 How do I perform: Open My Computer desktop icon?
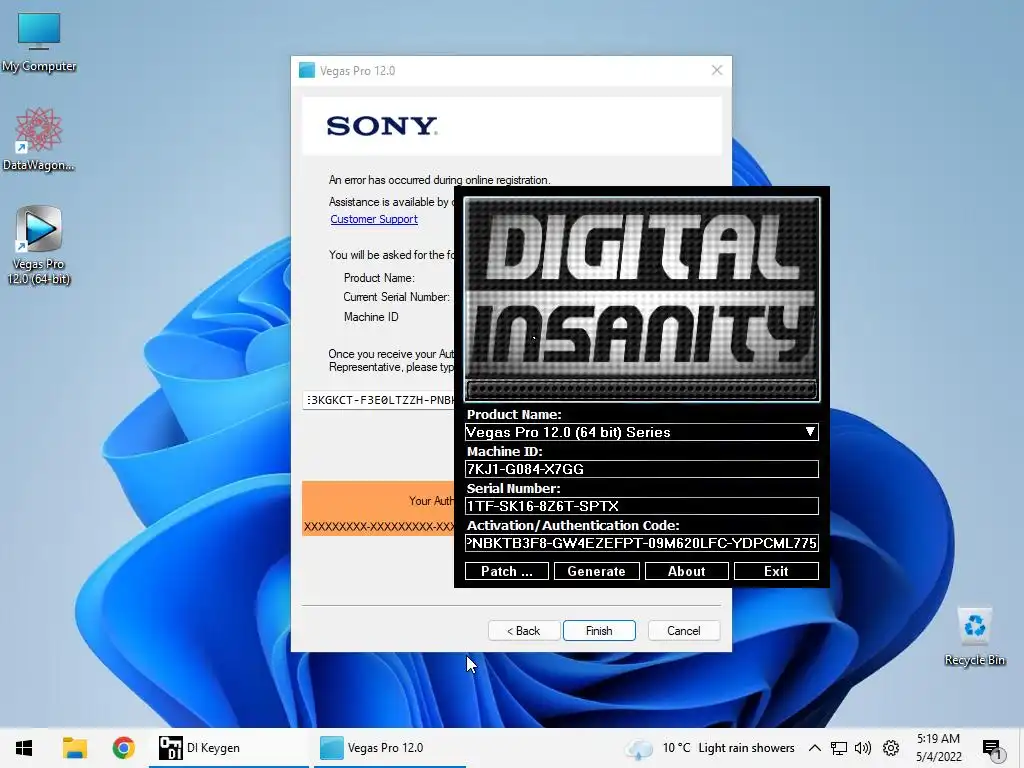[39, 40]
